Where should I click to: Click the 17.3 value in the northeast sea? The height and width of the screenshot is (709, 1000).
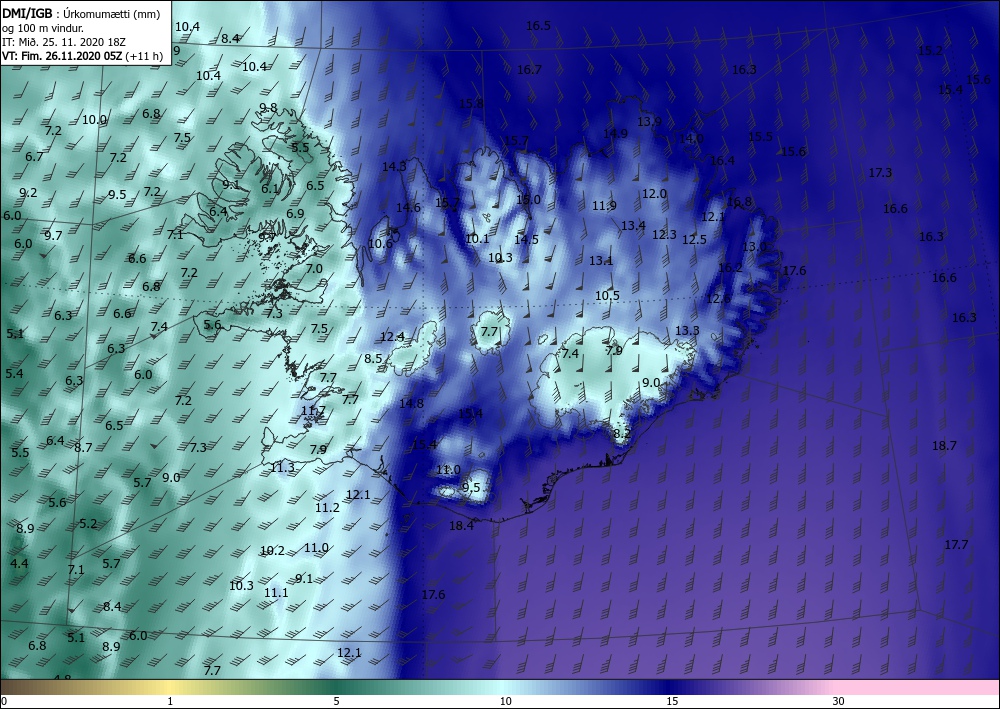click(881, 173)
